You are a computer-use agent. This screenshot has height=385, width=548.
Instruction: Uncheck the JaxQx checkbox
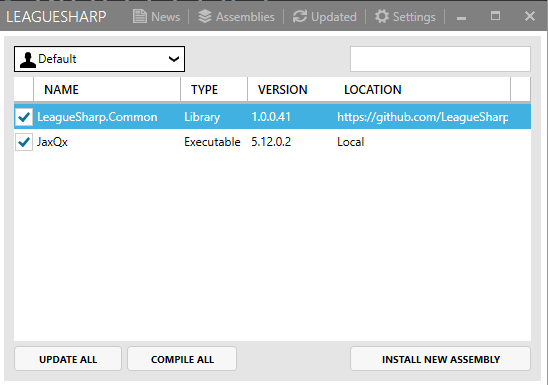coord(24,142)
